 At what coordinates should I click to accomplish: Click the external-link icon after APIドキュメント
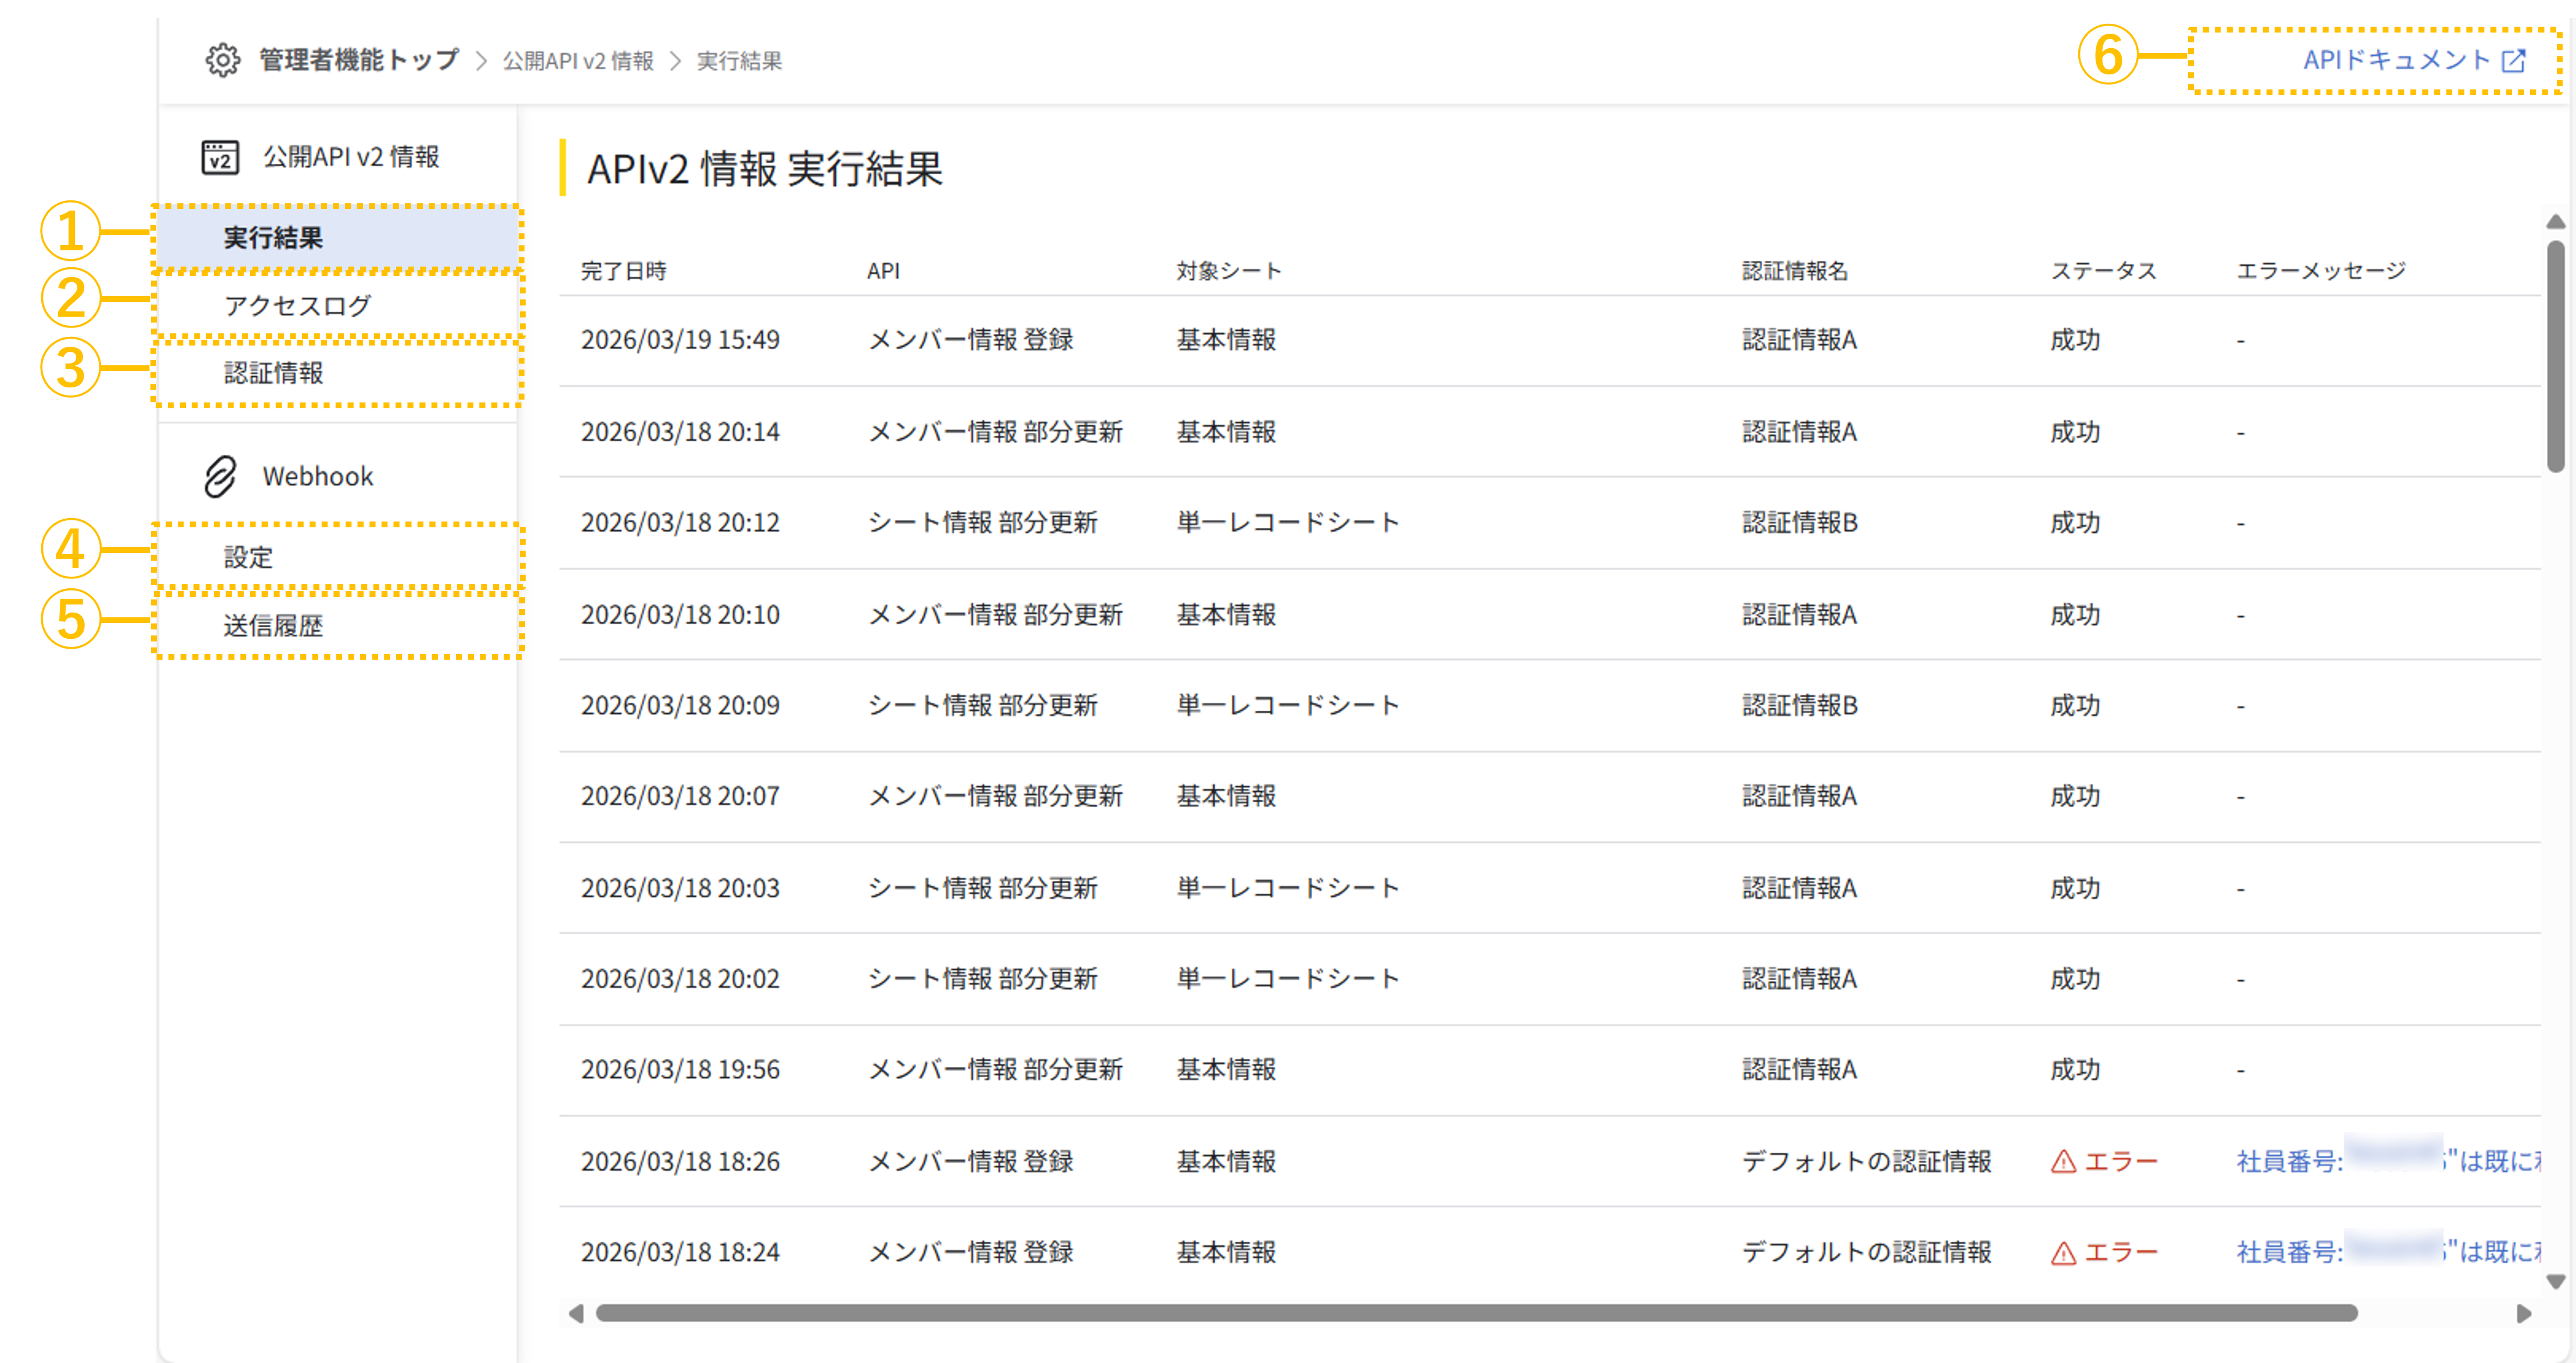(x=2513, y=61)
